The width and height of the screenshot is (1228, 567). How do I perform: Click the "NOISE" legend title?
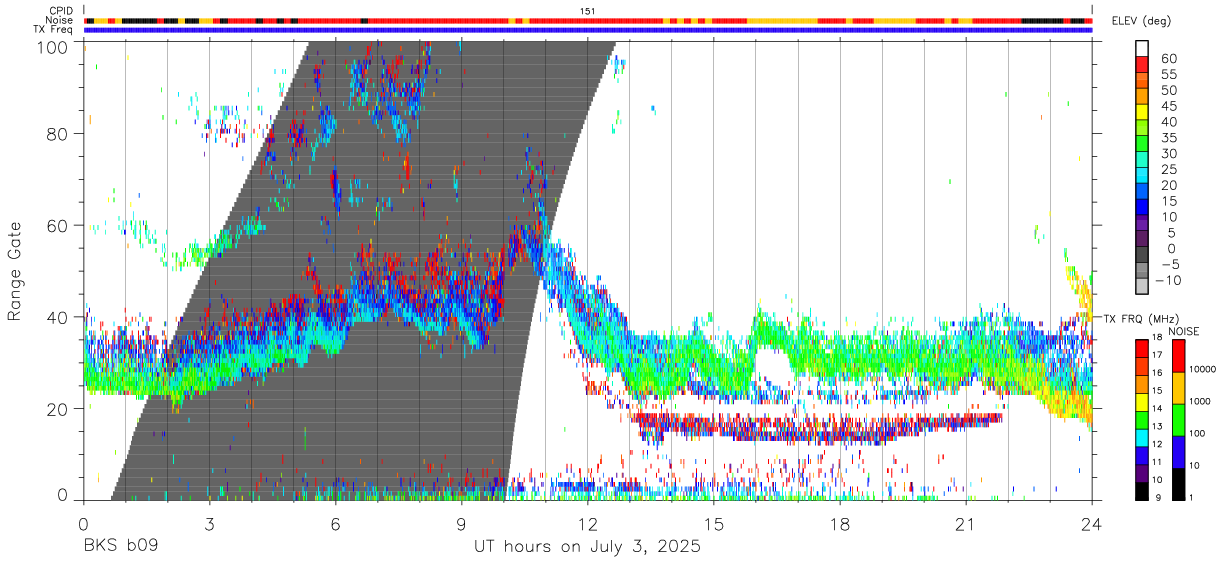pos(1185,331)
